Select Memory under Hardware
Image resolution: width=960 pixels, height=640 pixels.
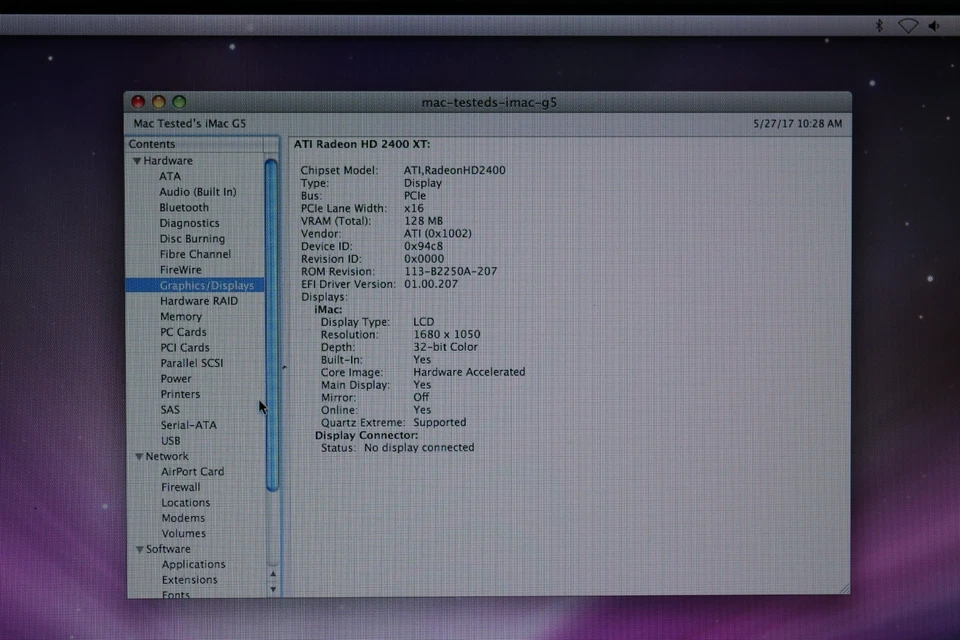(x=181, y=316)
